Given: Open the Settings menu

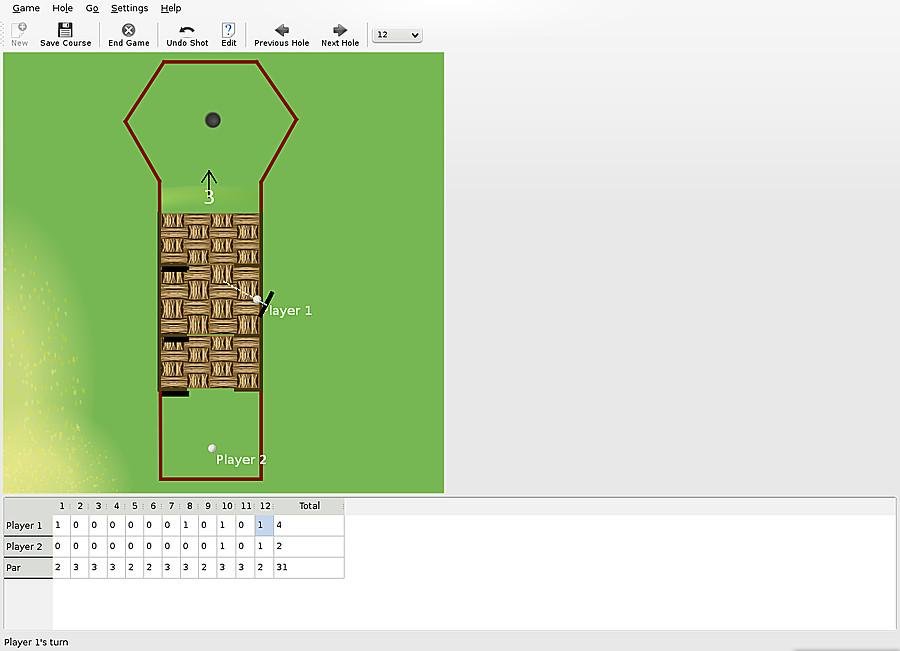Looking at the screenshot, I should pos(129,8).
